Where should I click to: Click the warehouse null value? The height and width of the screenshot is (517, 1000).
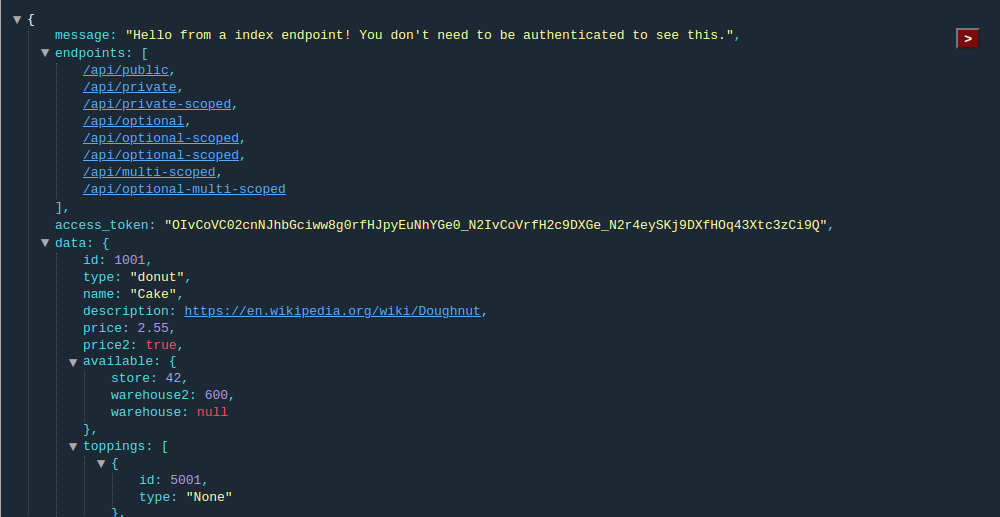[212, 412]
